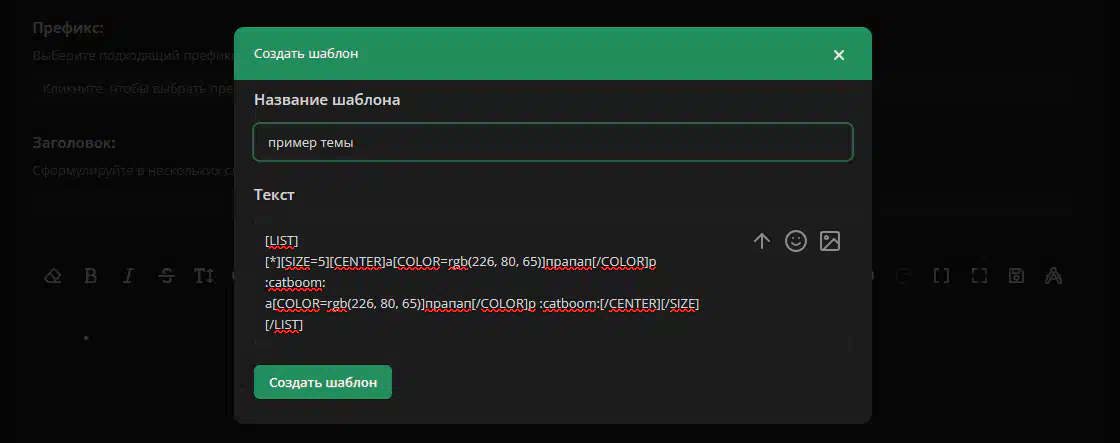1120x443 pixels.
Task: Toggle bold formatting in editor toolbar
Action: (x=90, y=276)
